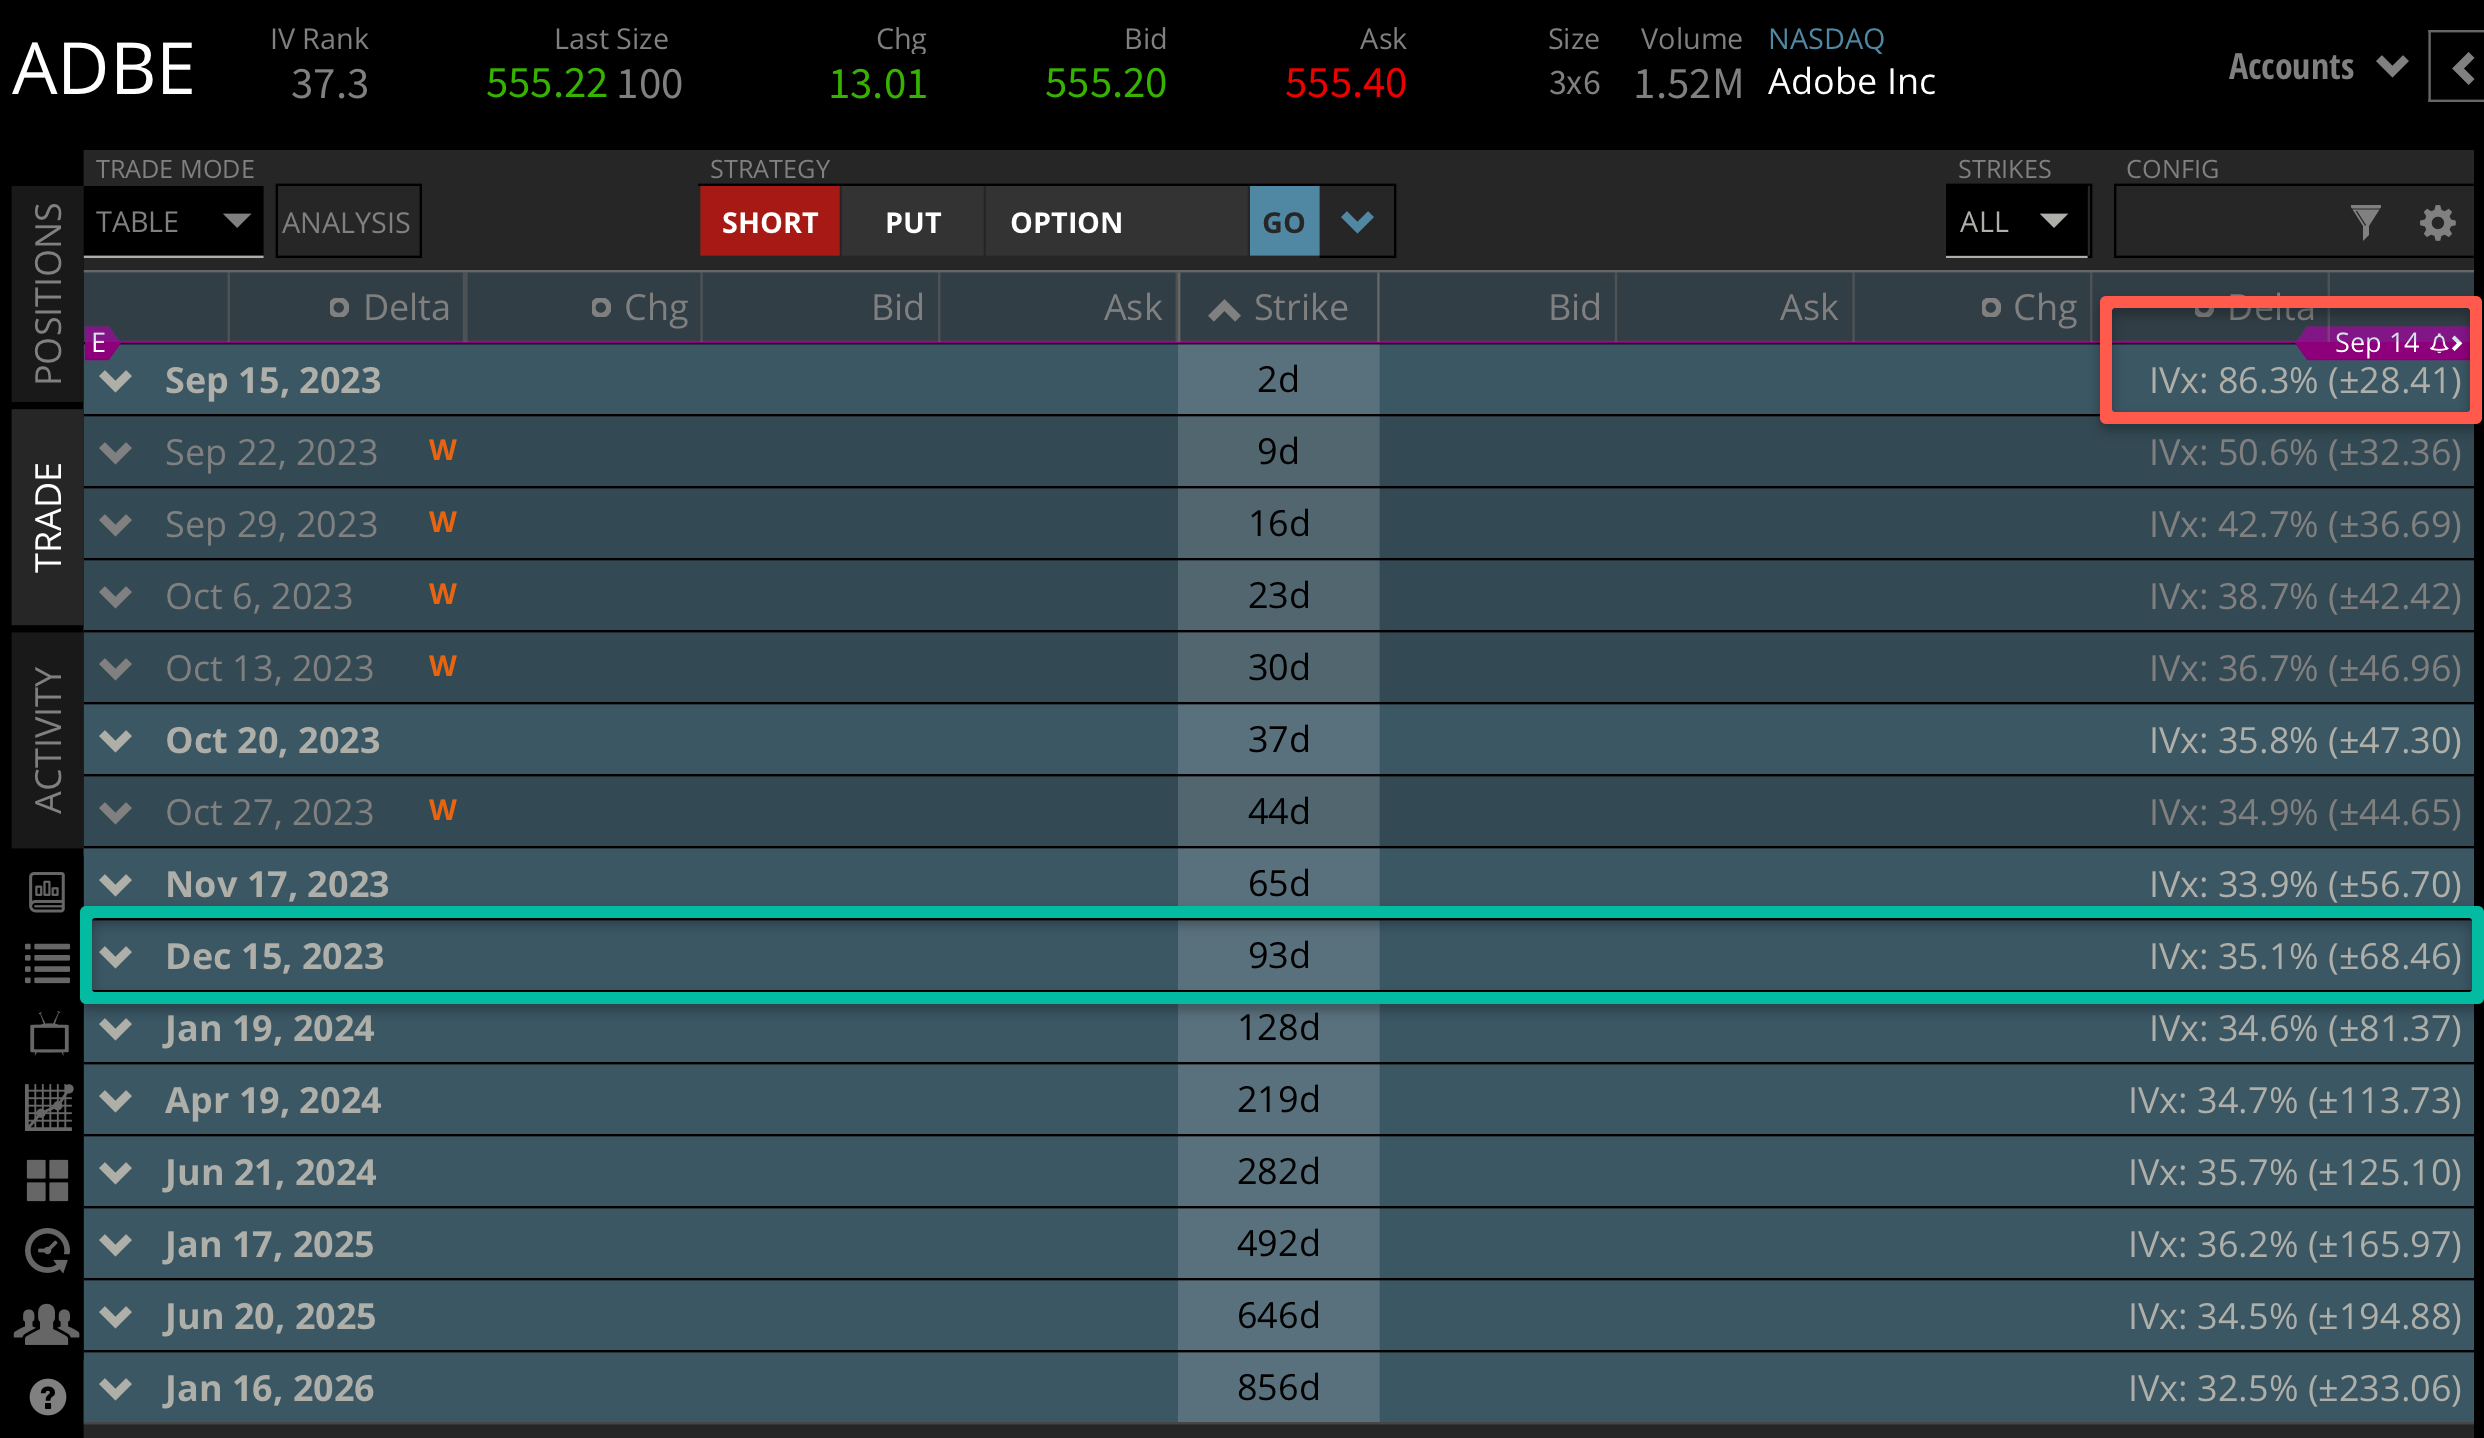The image size is (2484, 1438).
Task: Open the strikes ALL dropdown
Action: point(2015,222)
